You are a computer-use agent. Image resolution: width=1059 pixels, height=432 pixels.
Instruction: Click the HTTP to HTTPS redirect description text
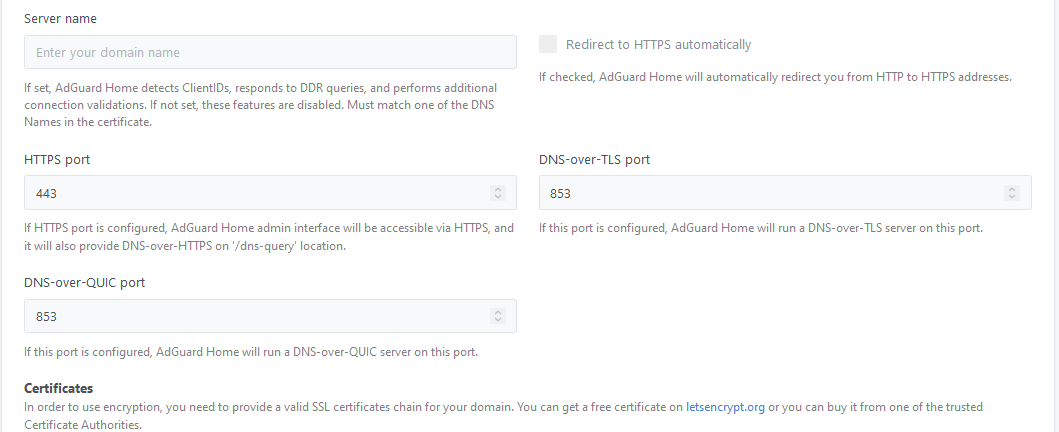[x=775, y=77]
